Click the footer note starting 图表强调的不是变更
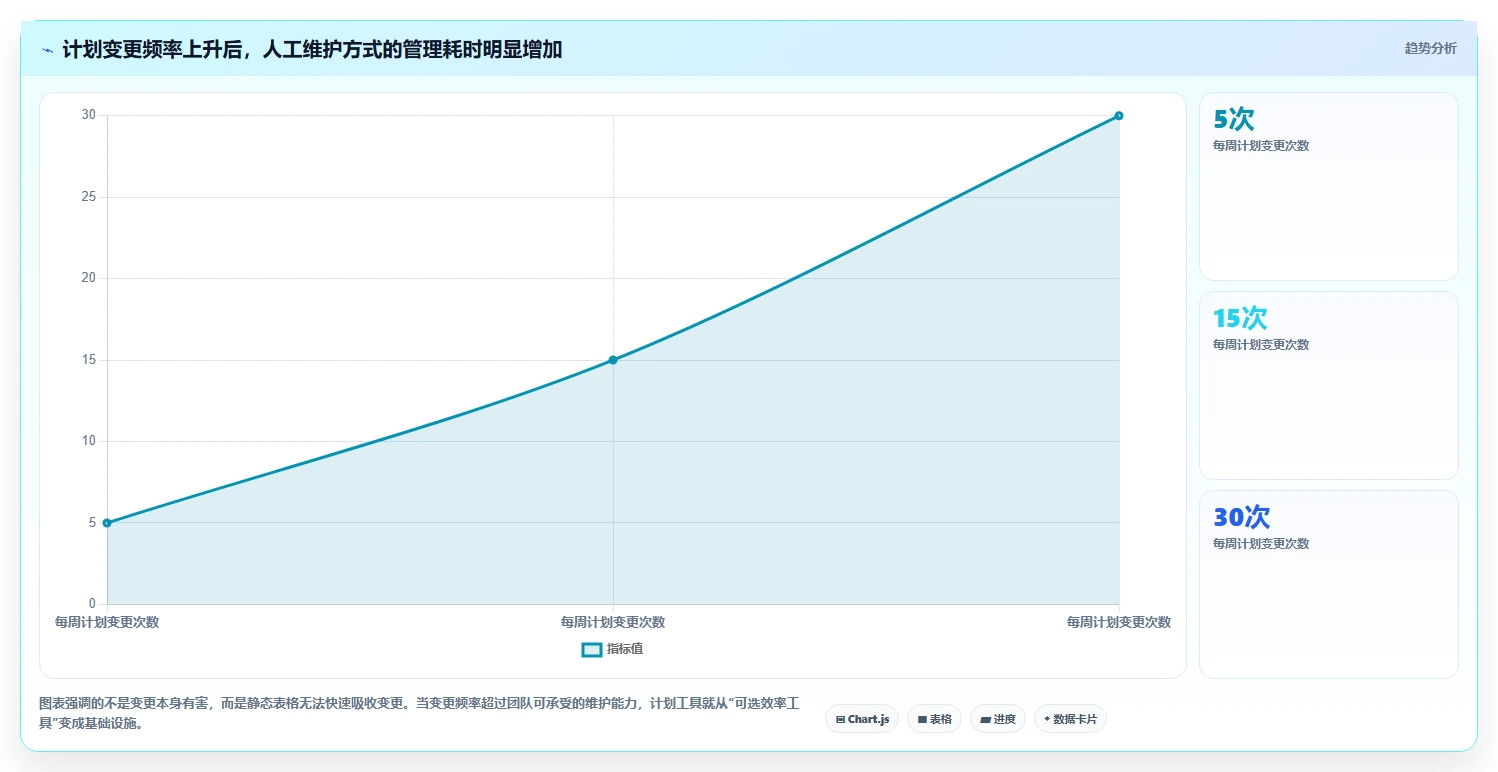1498x772 pixels. click(x=419, y=713)
